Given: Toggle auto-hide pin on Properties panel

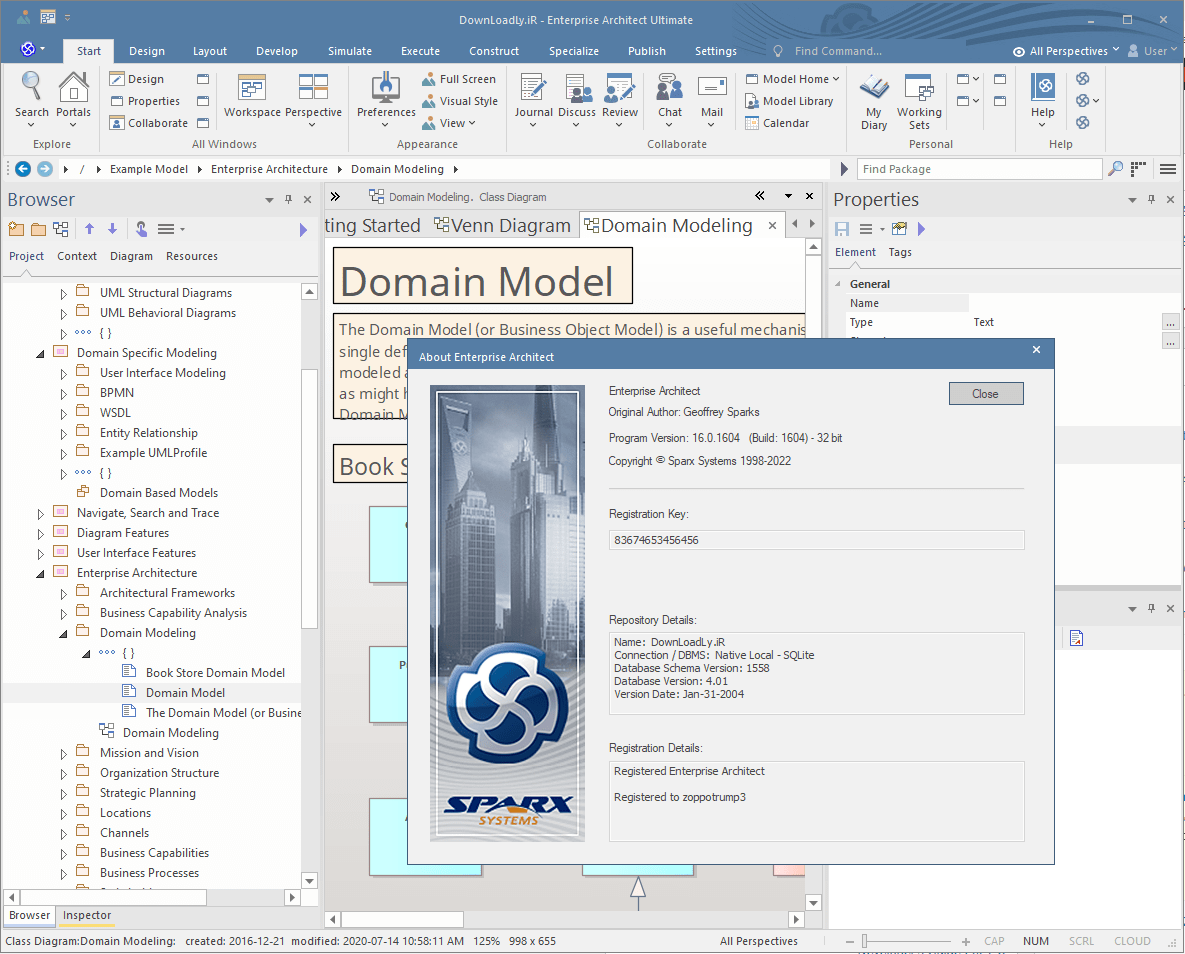Looking at the screenshot, I should (x=1151, y=200).
